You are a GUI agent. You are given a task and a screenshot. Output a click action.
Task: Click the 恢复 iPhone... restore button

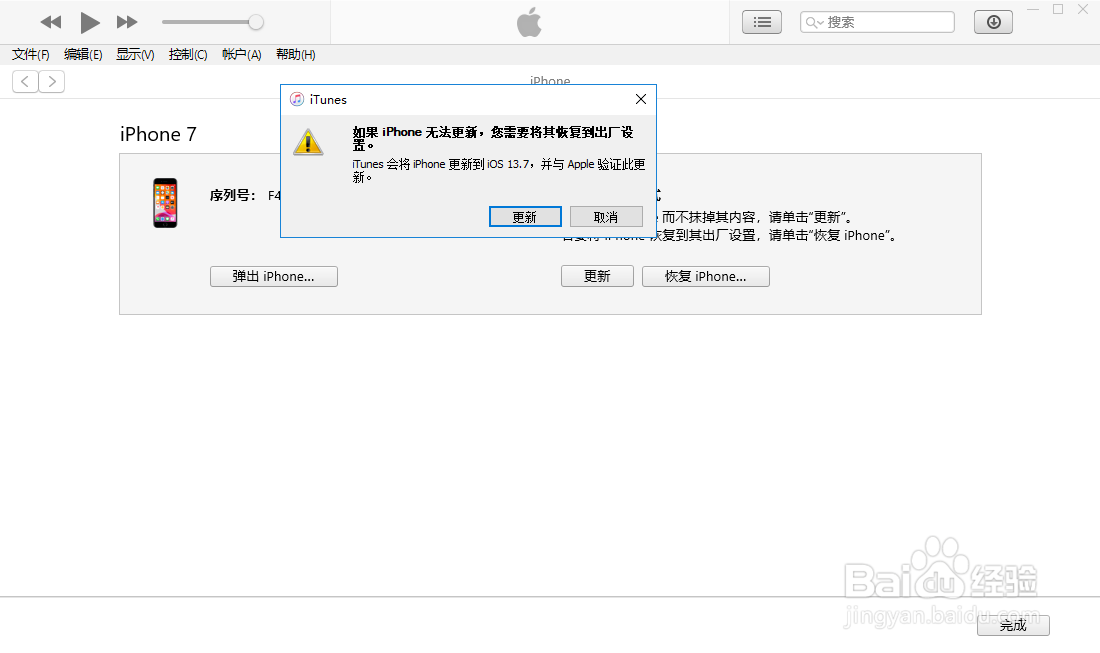[x=706, y=276]
